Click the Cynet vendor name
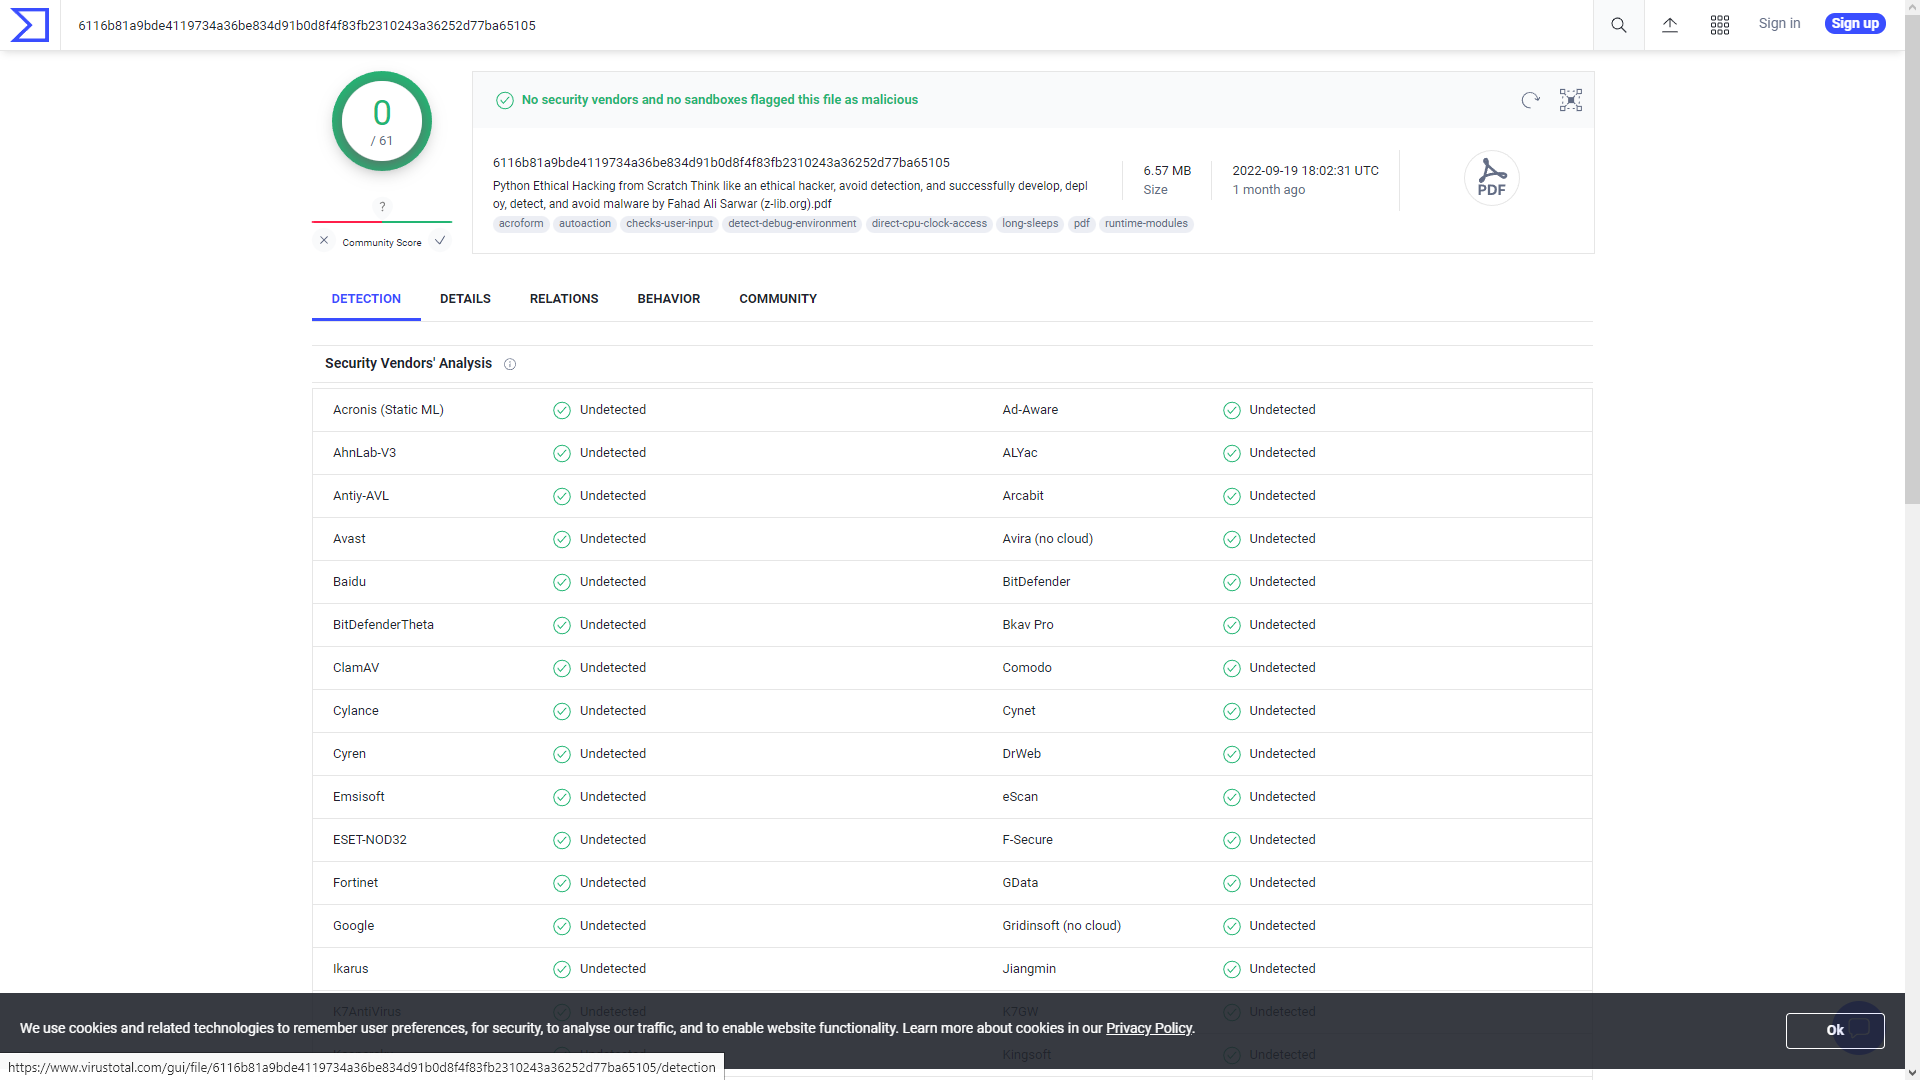 tap(1019, 711)
